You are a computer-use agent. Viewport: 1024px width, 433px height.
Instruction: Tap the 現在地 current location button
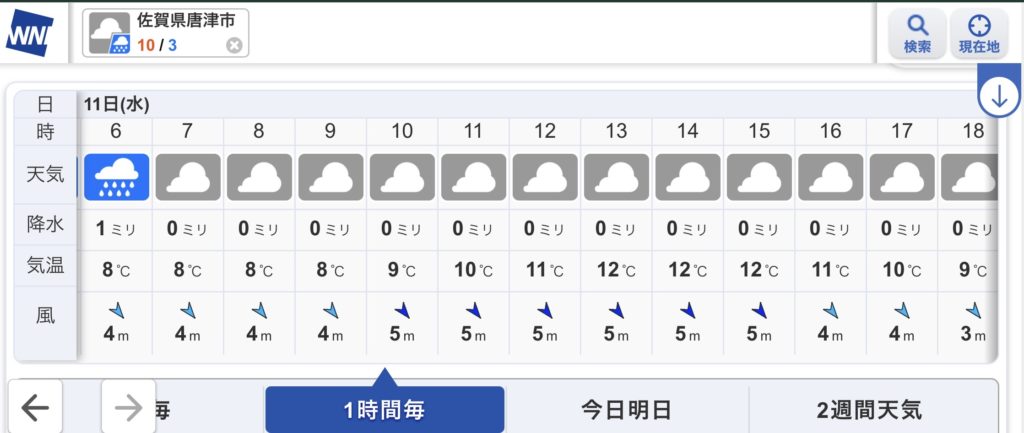(978, 34)
